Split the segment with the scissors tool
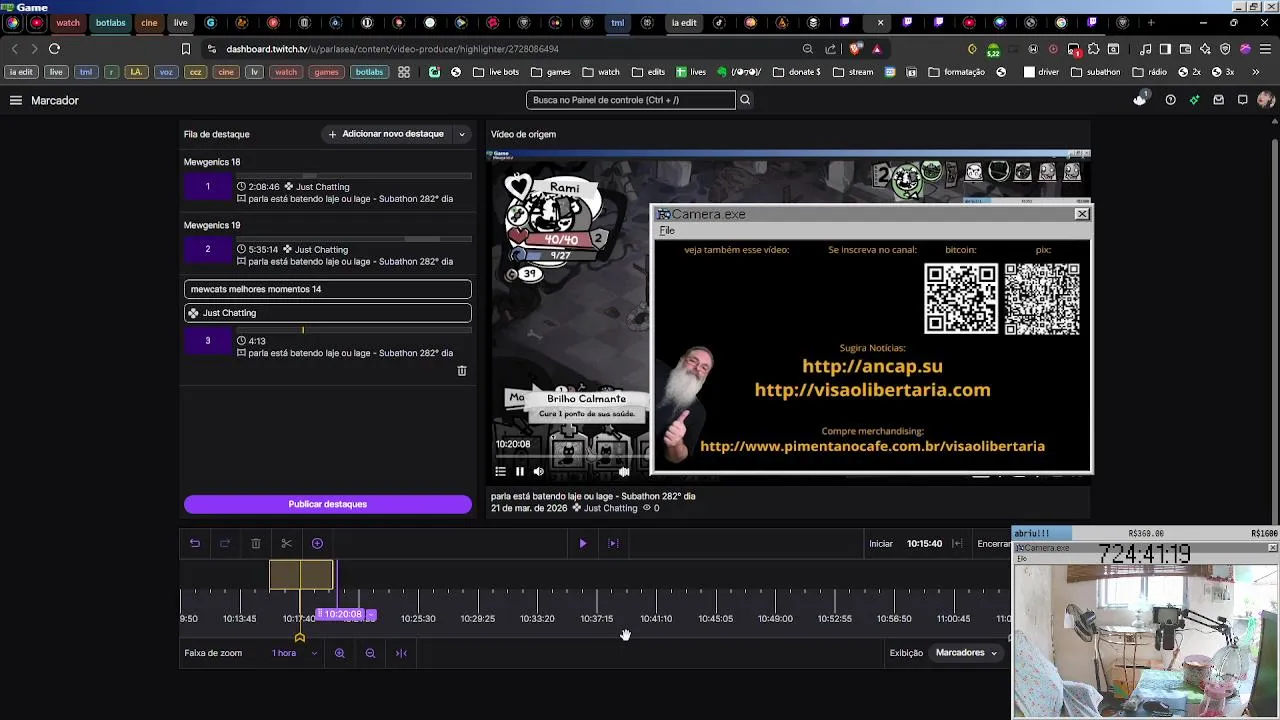Screen dimensions: 1280x720 [286, 543]
